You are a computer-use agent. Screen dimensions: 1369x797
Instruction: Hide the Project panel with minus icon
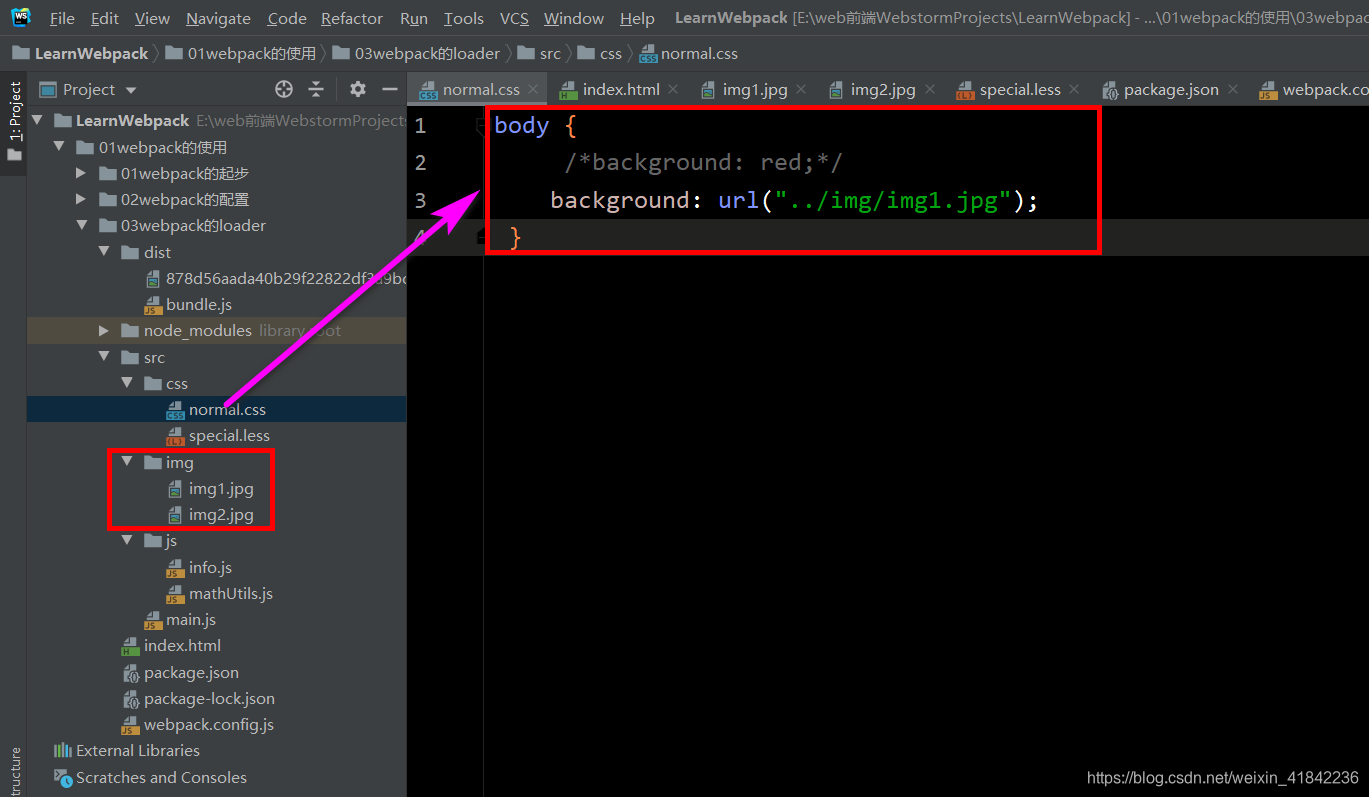pos(389,89)
